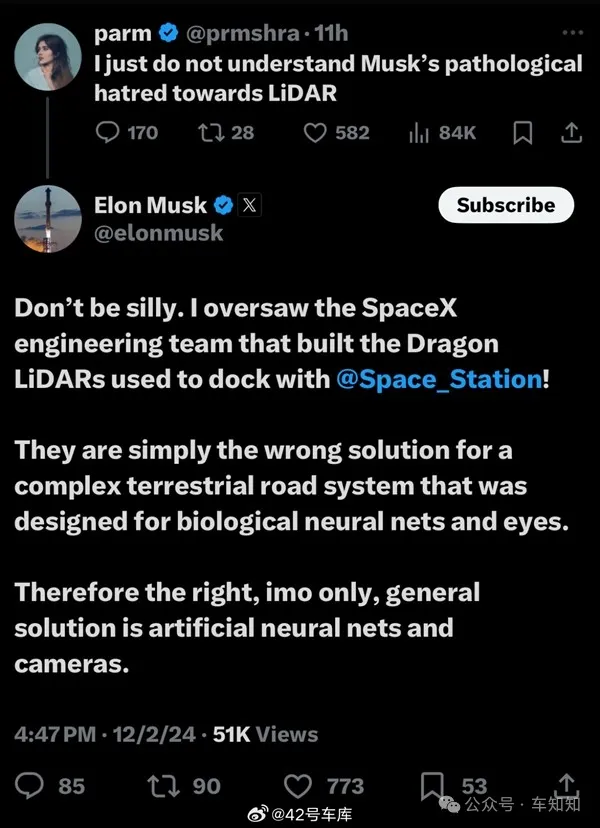Like Elon Musk's tweet
The image size is (600, 828).
point(298,785)
